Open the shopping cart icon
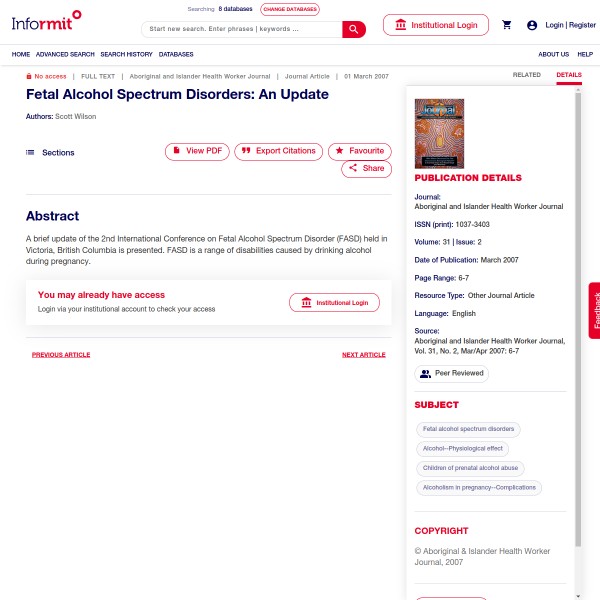Image resolution: width=600 pixels, height=600 pixels. 507,25
